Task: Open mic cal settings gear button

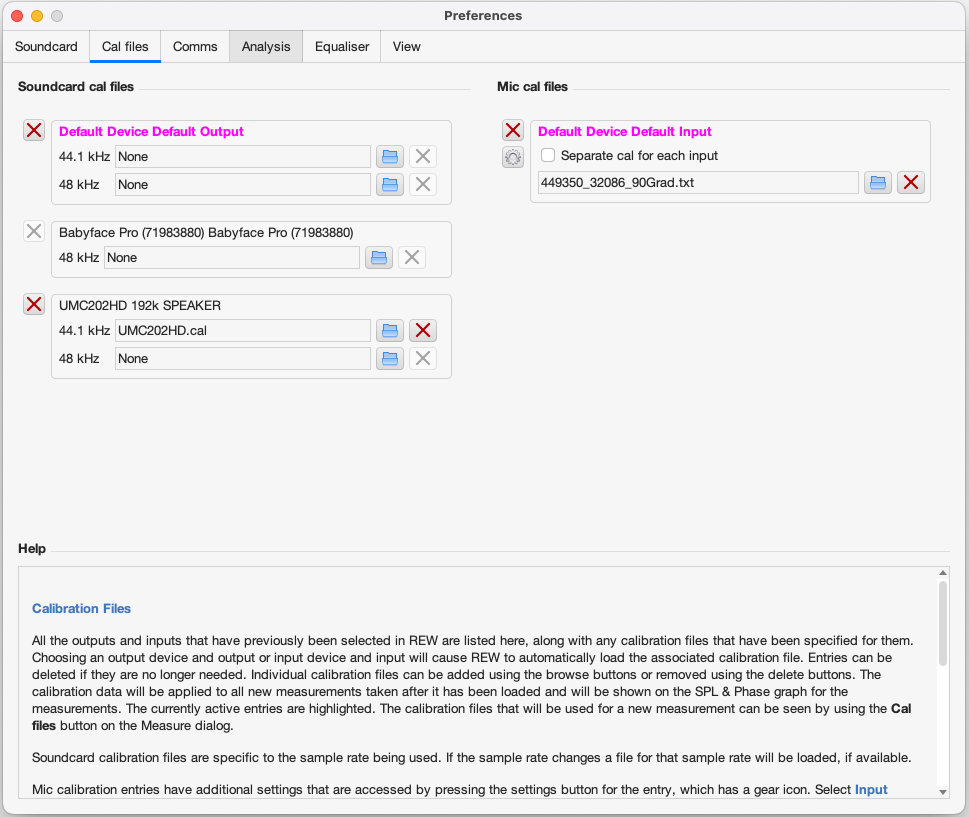Action: [x=513, y=156]
